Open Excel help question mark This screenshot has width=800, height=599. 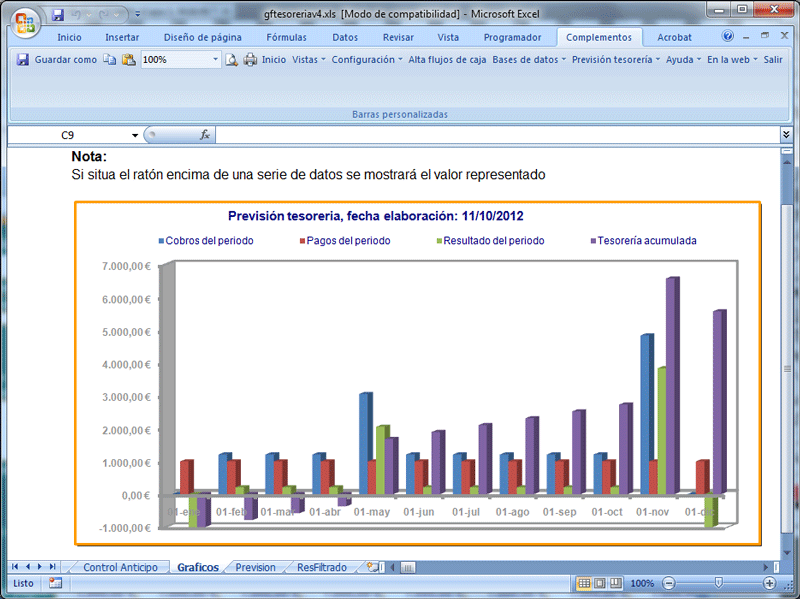tap(728, 36)
